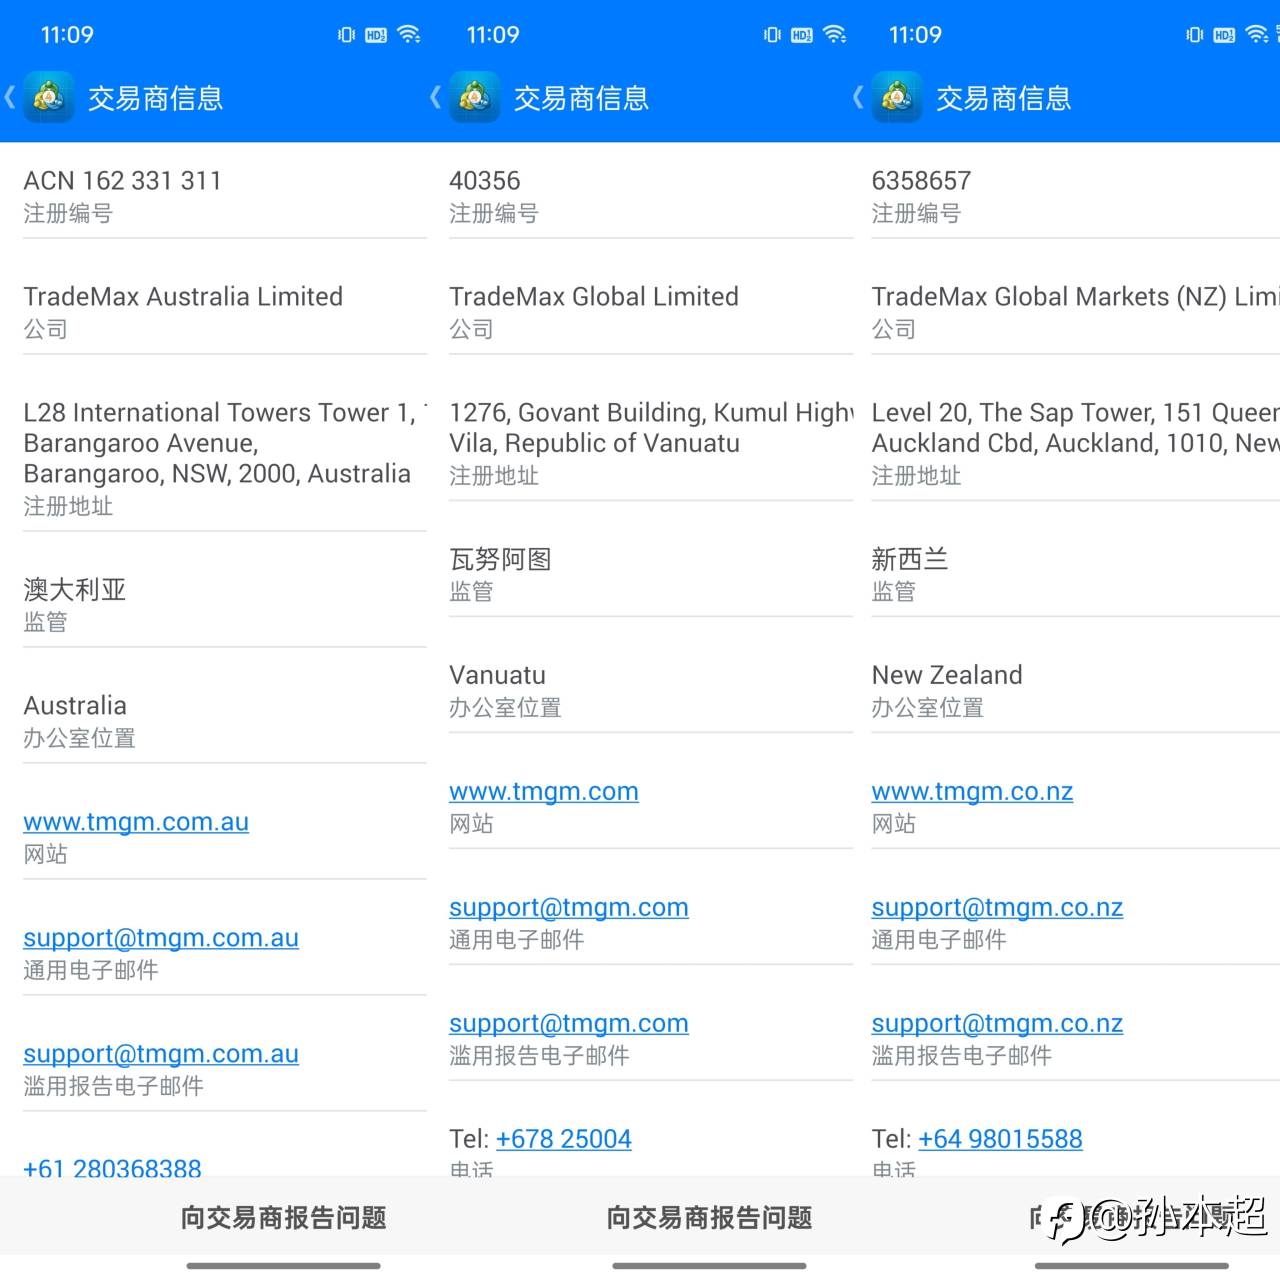The image size is (1280, 1280).
Task: Tap general email support@tmgm.com
Action: pyautogui.click(x=569, y=908)
